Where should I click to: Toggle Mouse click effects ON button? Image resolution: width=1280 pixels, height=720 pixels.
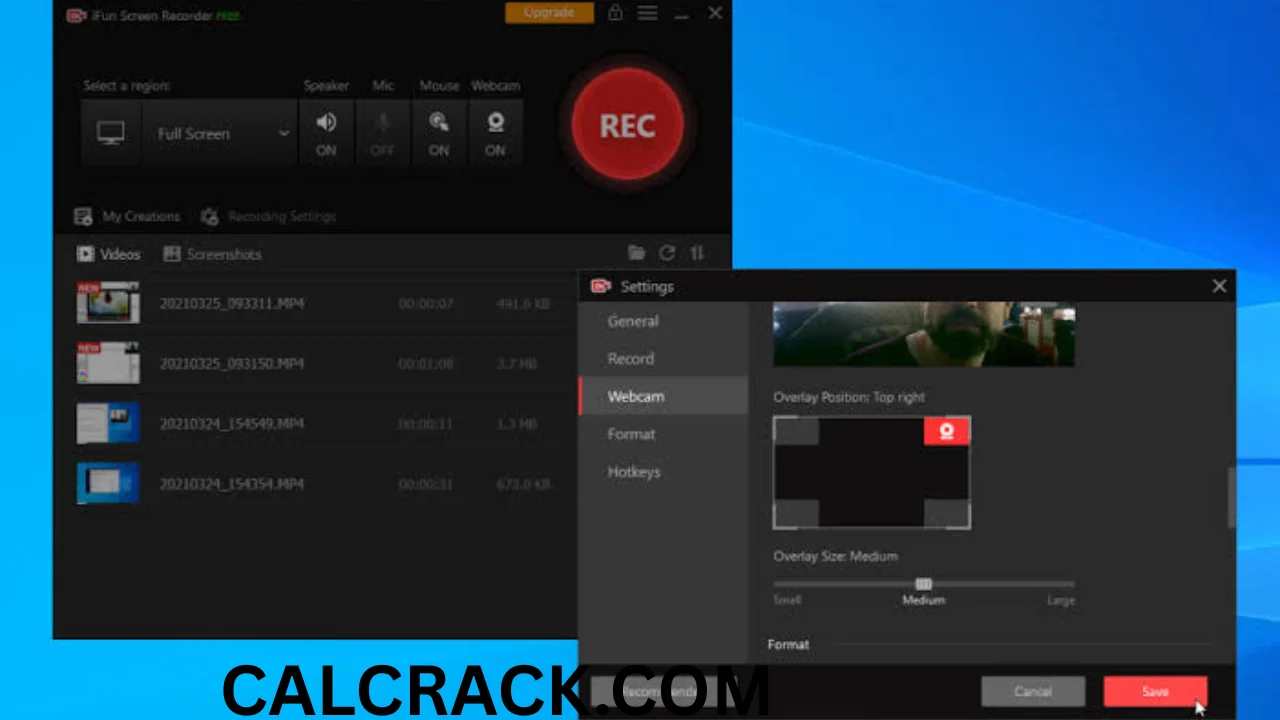pyautogui.click(x=438, y=133)
